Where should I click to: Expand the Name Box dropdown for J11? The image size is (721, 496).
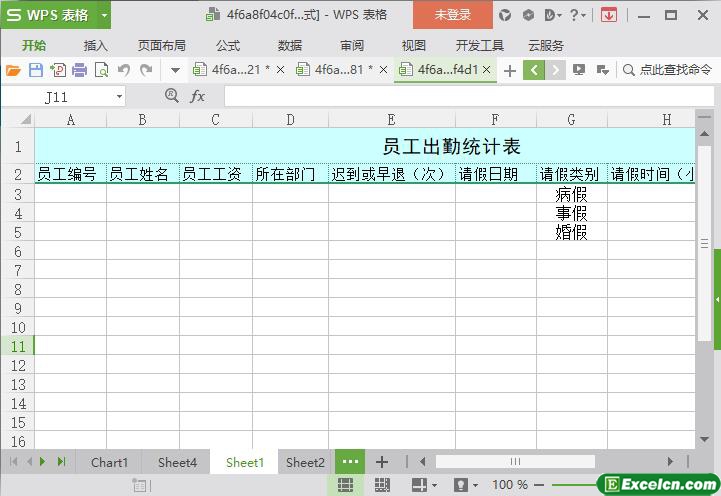[x=120, y=96]
